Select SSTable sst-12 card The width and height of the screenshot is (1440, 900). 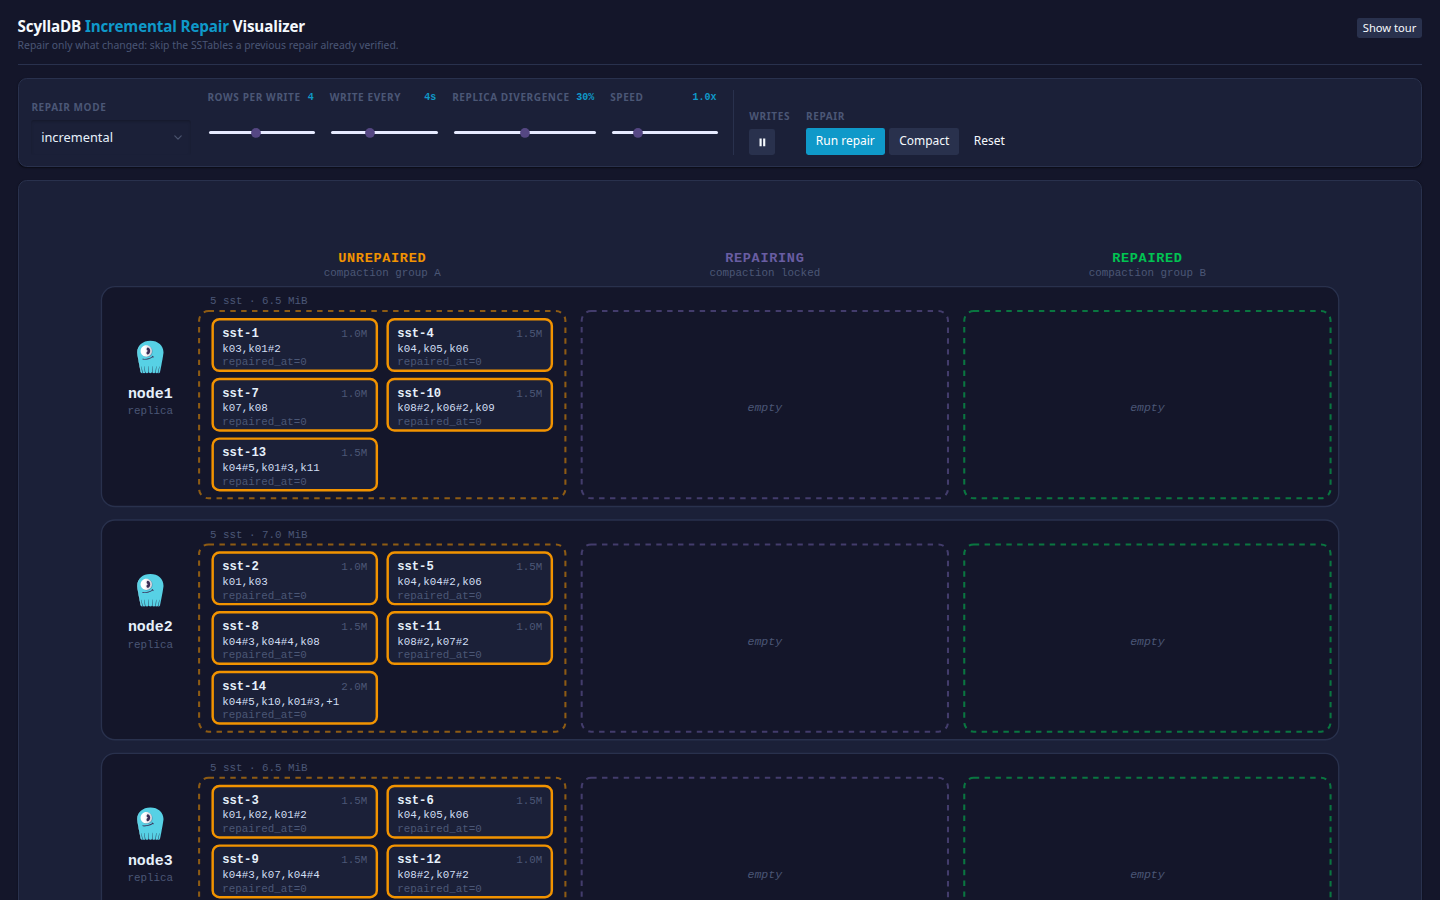coord(470,872)
